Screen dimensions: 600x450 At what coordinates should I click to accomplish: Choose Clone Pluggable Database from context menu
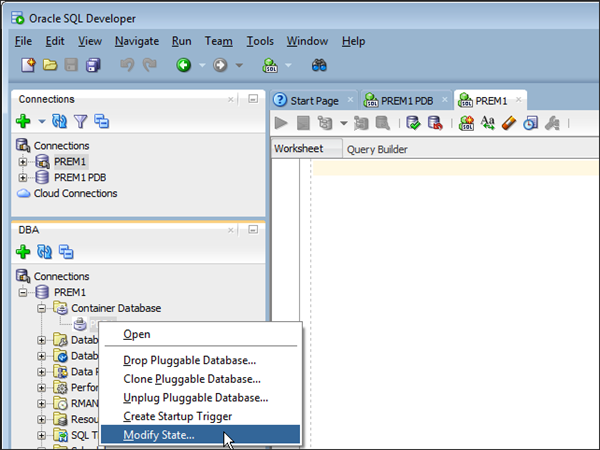[x=201, y=379]
